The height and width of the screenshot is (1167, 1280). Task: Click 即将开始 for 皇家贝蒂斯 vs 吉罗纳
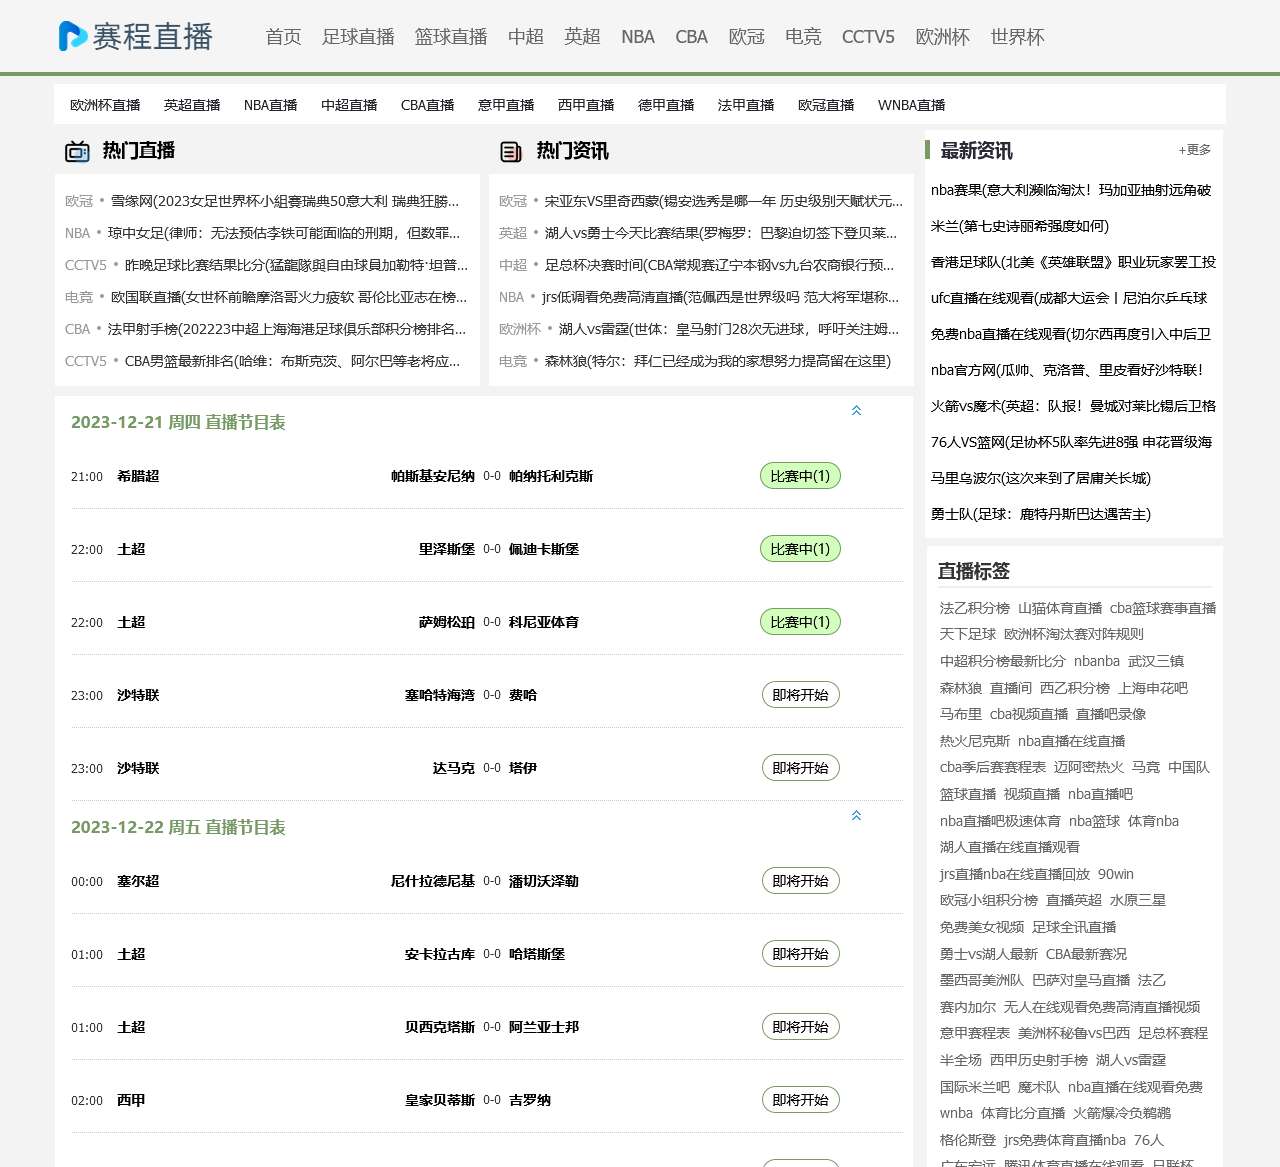[x=800, y=1100]
